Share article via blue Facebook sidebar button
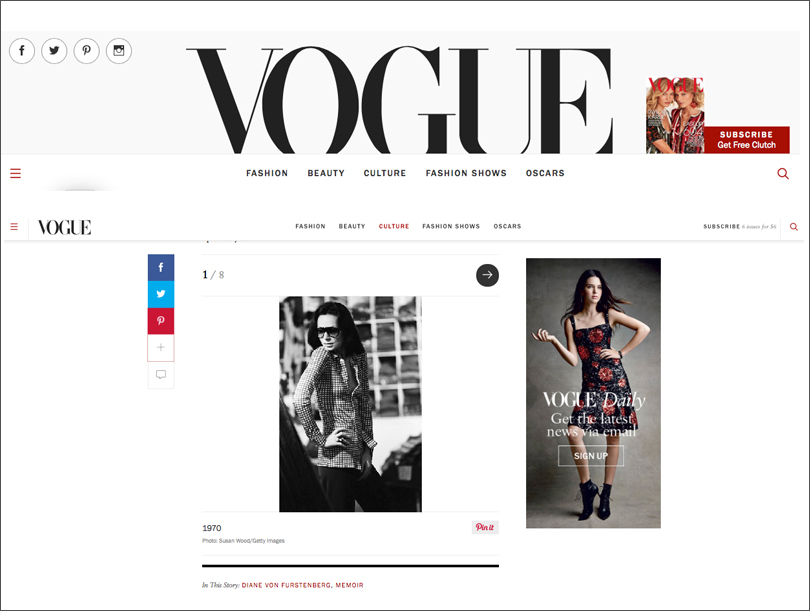810x611 pixels. 161,268
